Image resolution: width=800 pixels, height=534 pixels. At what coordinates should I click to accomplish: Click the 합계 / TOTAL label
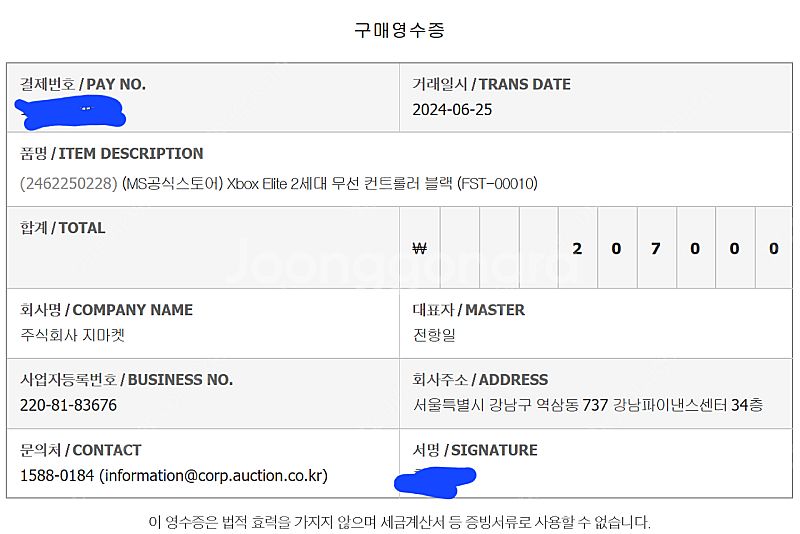[63, 228]
